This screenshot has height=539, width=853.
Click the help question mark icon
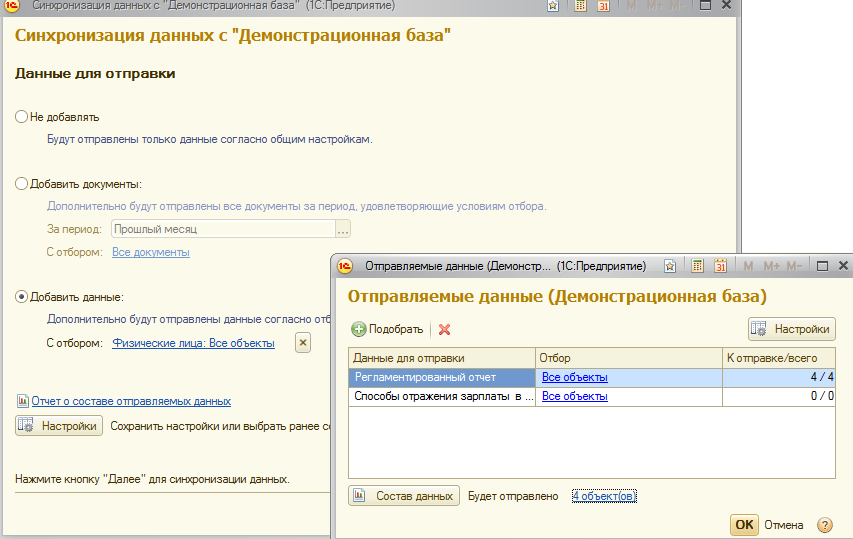point(825,524)
